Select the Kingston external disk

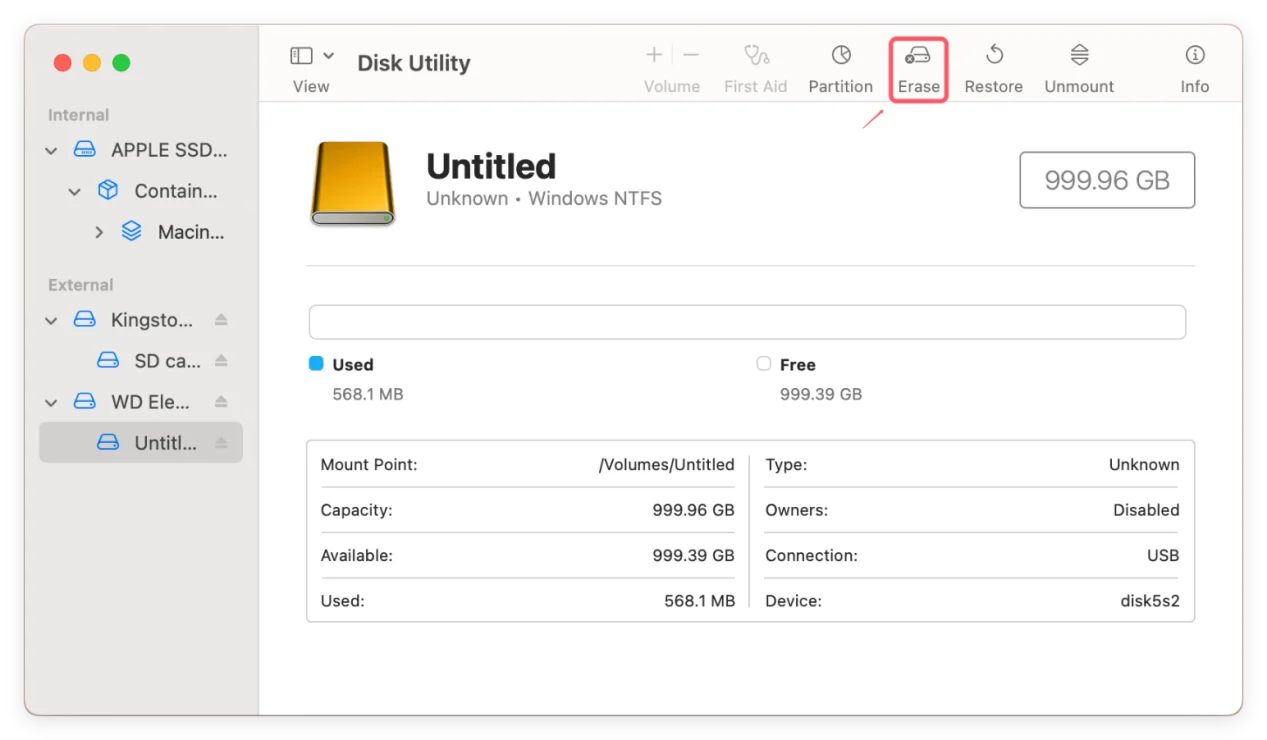click(x=141, y=320)
